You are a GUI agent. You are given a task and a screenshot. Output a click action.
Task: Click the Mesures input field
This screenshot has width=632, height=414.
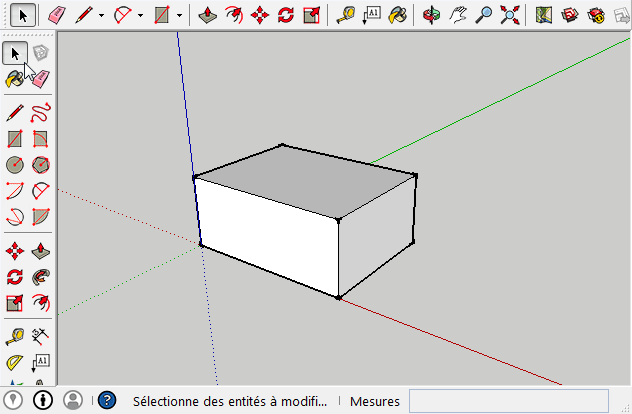click(x=508, y=401)
